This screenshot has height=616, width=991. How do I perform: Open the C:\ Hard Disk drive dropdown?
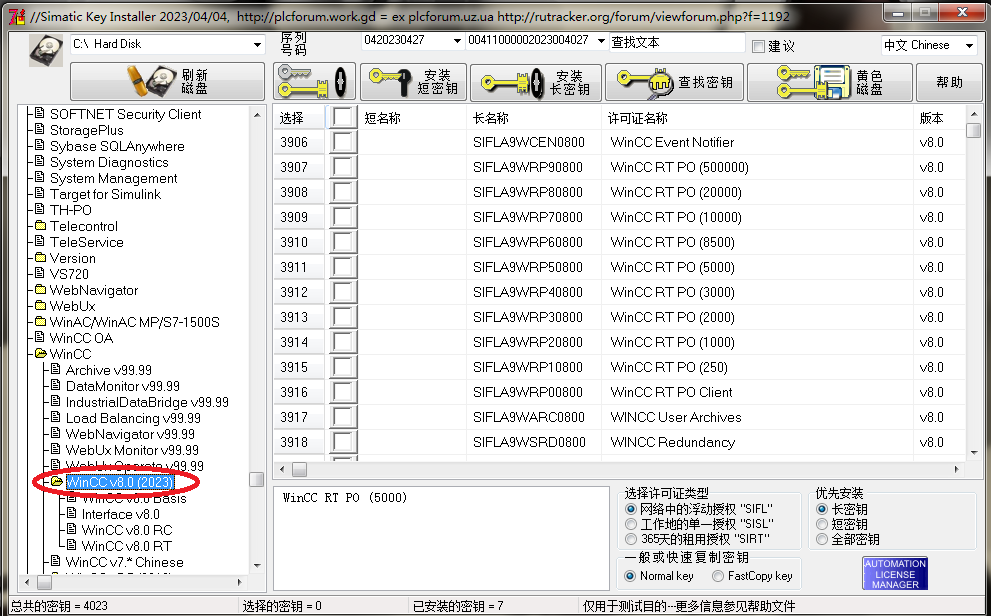[x=257, y=45]
